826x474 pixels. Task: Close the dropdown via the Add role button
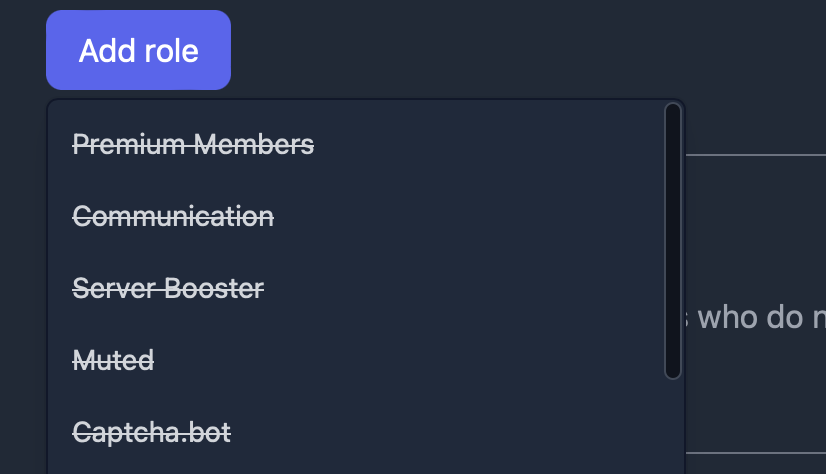click(138, 50)
